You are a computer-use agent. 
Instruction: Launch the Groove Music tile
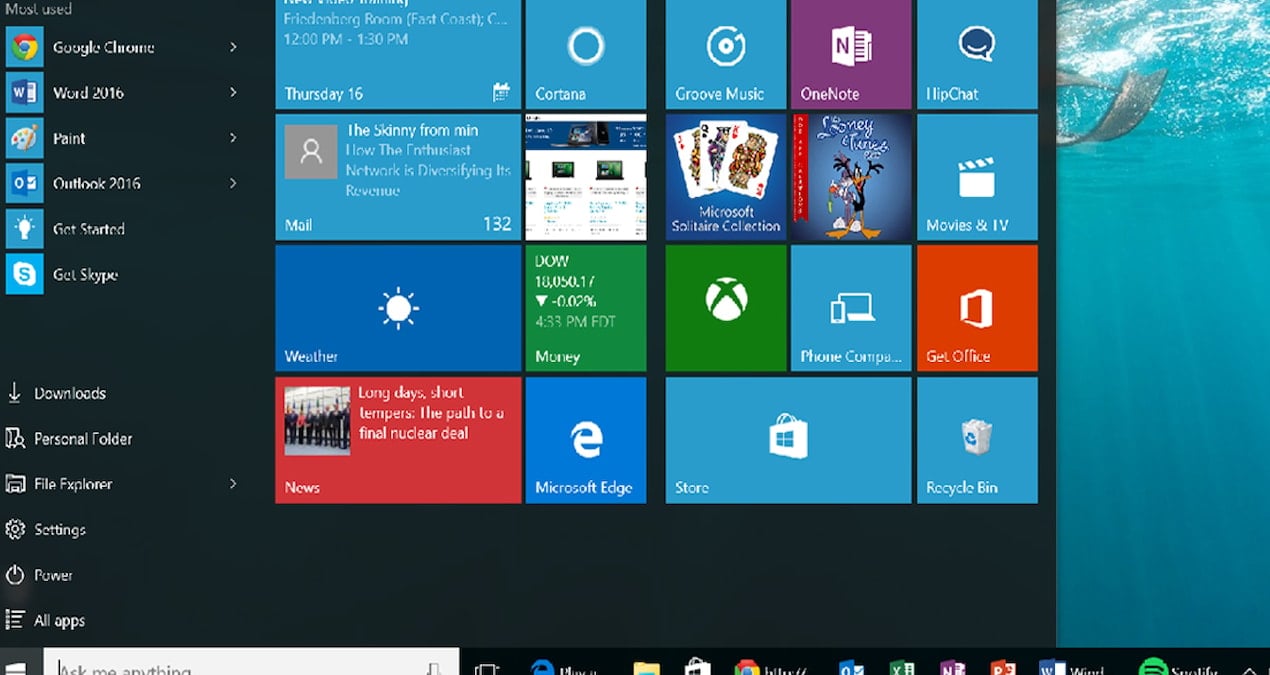click(725, 54)
